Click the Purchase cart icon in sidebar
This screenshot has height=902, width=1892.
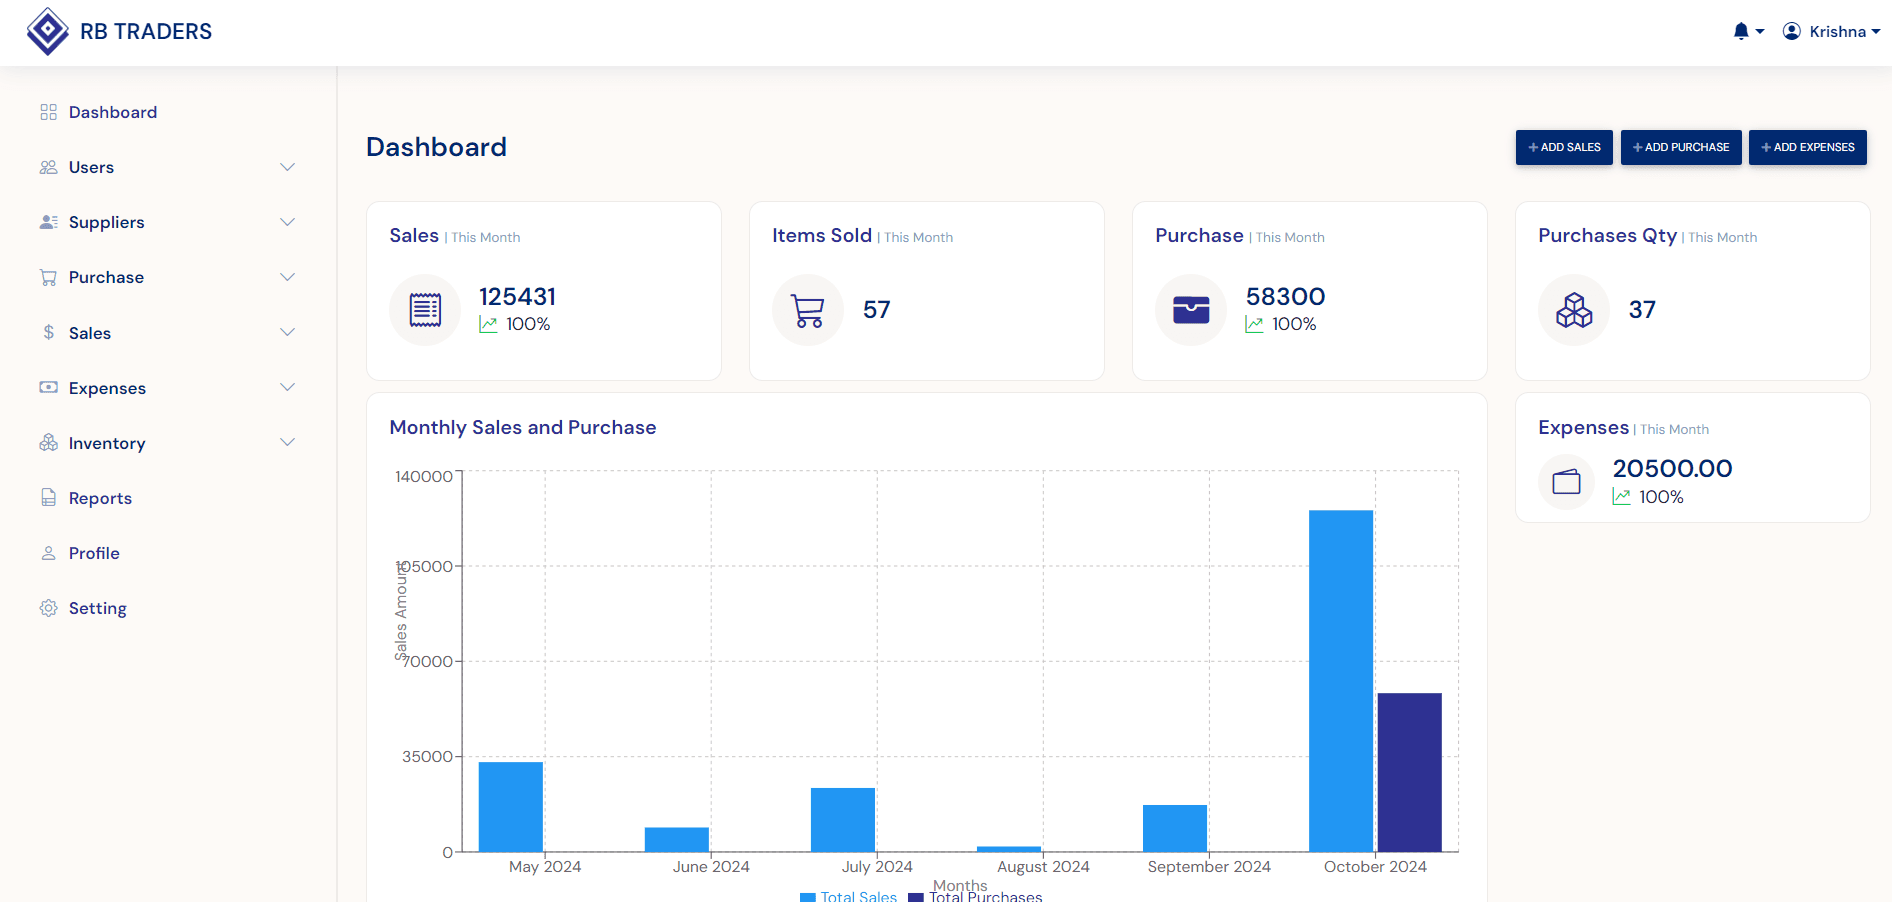[x=48, y=277]
